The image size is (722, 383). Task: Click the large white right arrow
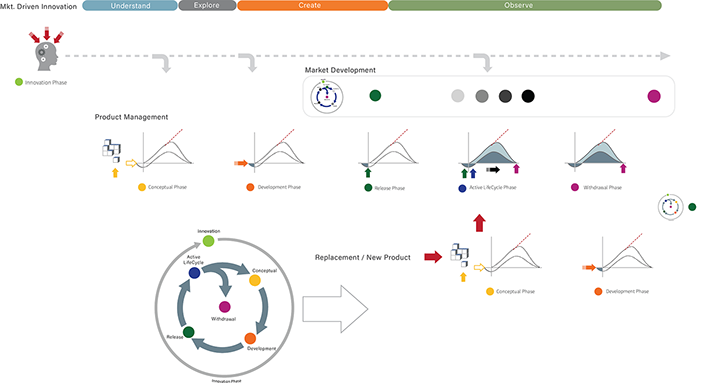(335, 309)
